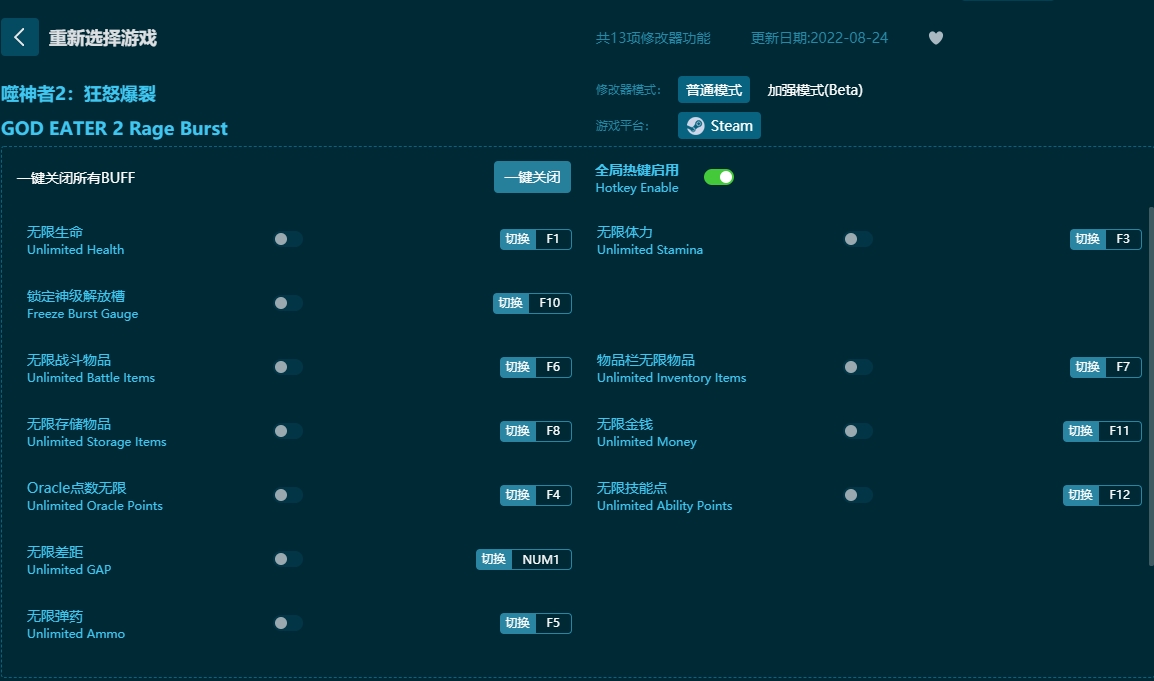Go back with the arrow icon
Image resolution: width=1154 pixels, height=681 pixels.
20,38
